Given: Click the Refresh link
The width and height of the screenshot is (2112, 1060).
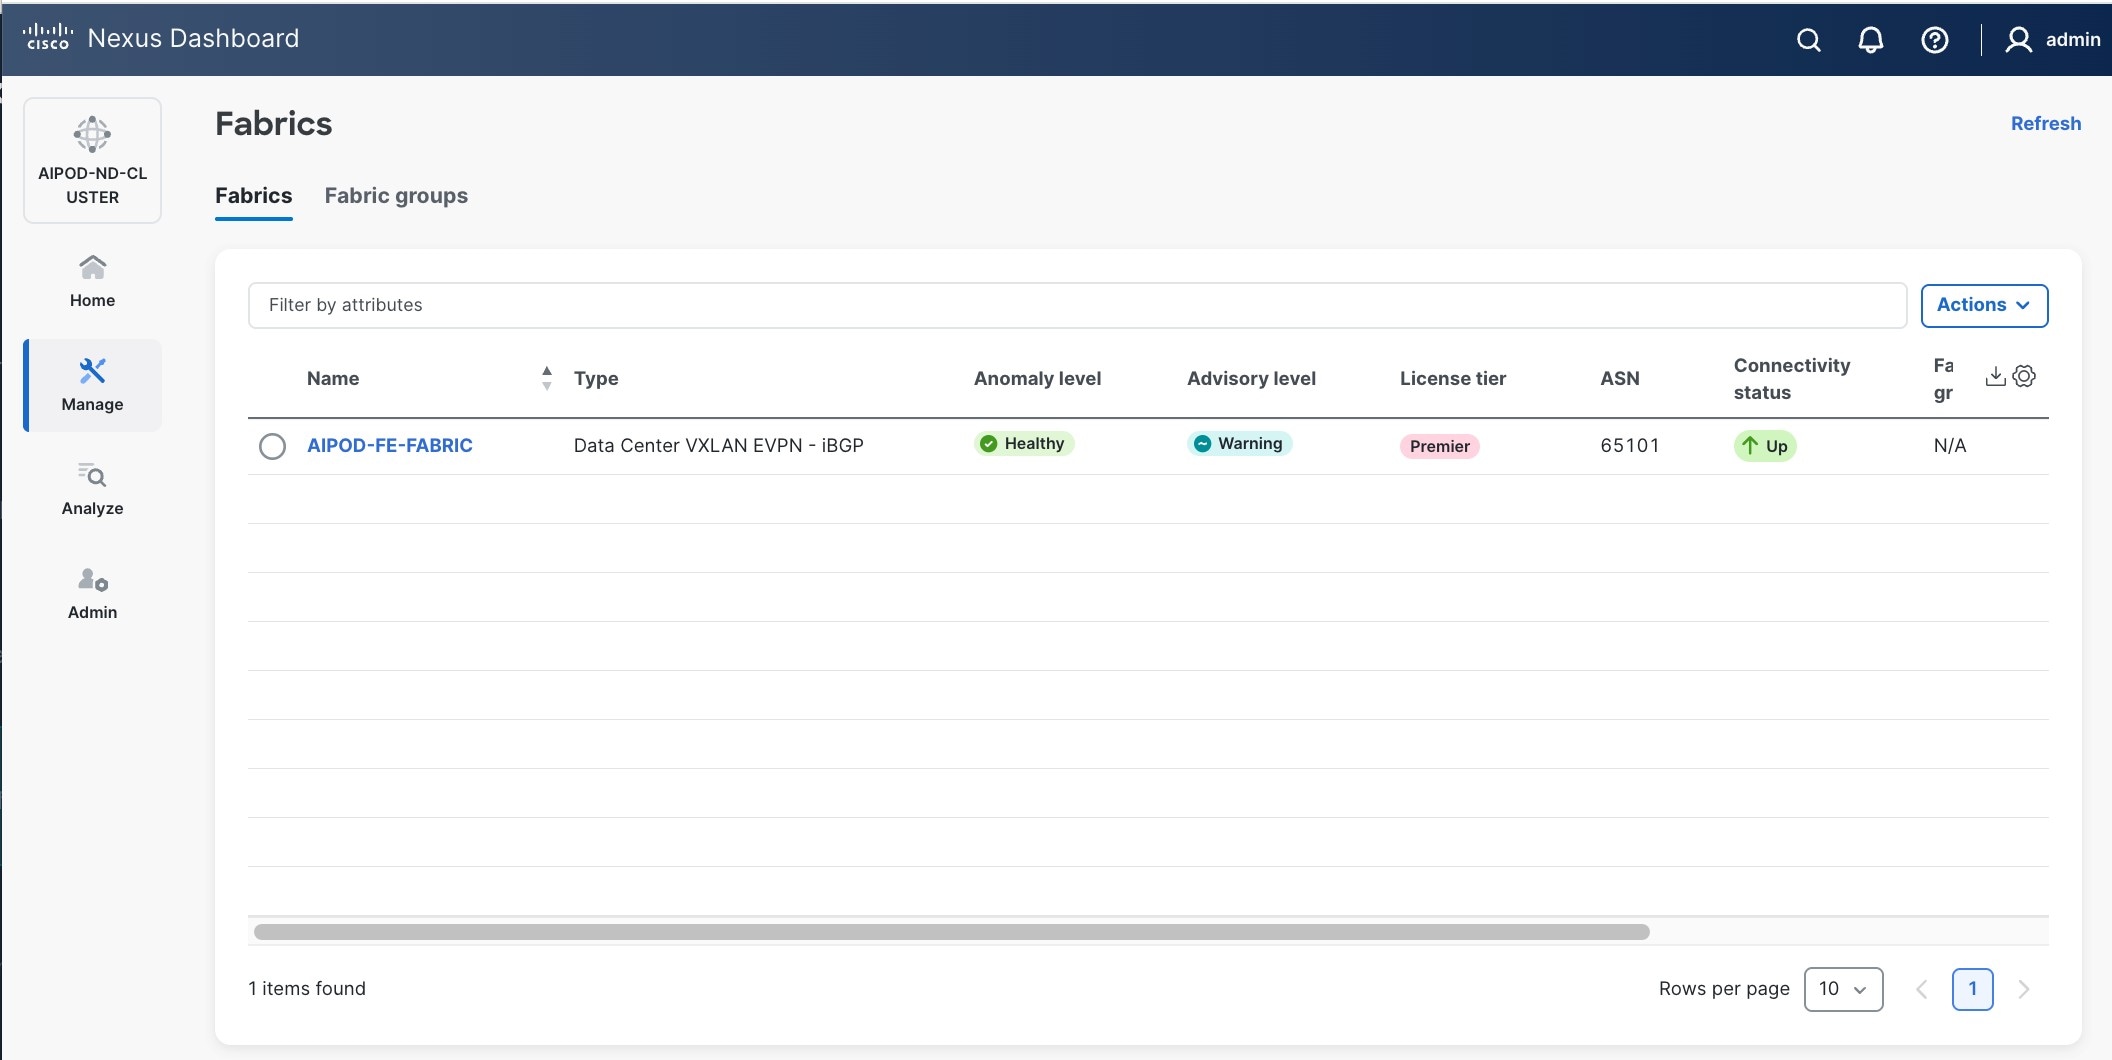Looking at the screenshot, I should 2046,124.
